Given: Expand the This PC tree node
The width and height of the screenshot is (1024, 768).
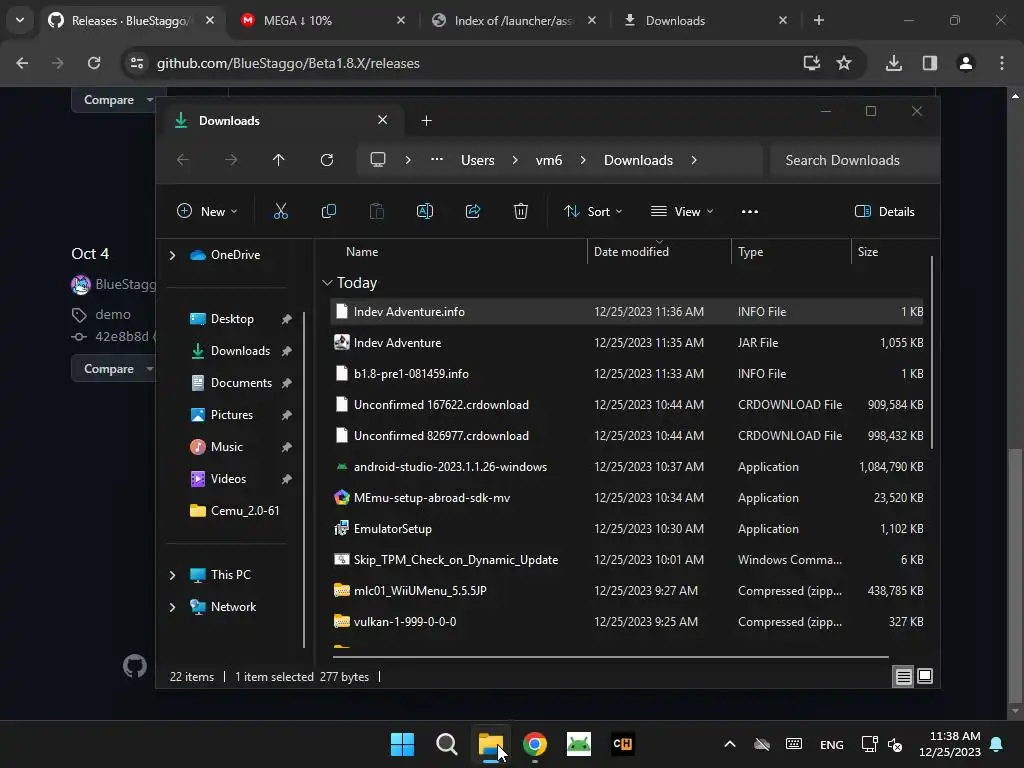Looking at the screenshot, I should coord(172,575).
